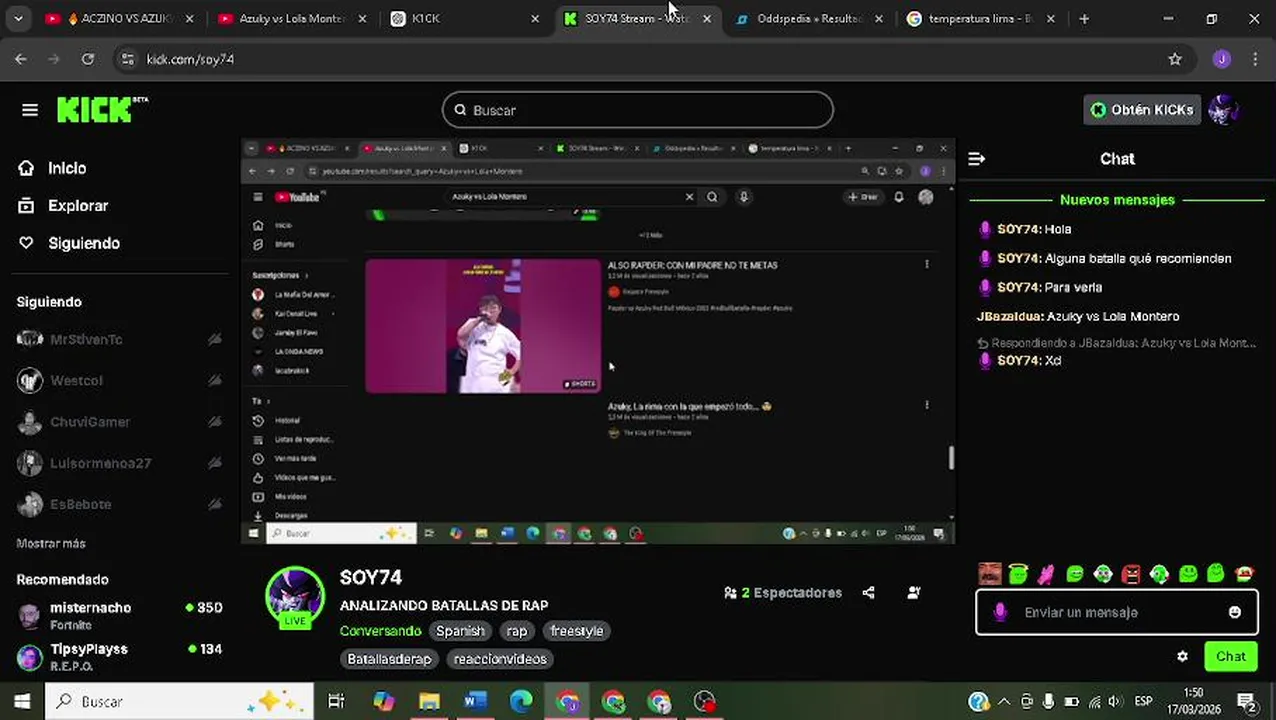Click the follow user icon beside share
This screenshot has height=720, width=1276.
[913, 593]
